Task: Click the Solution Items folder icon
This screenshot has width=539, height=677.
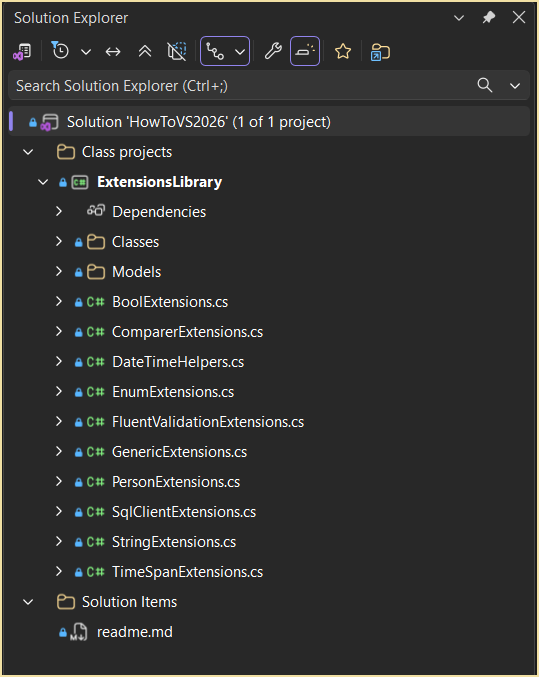Action: (66, 602)
